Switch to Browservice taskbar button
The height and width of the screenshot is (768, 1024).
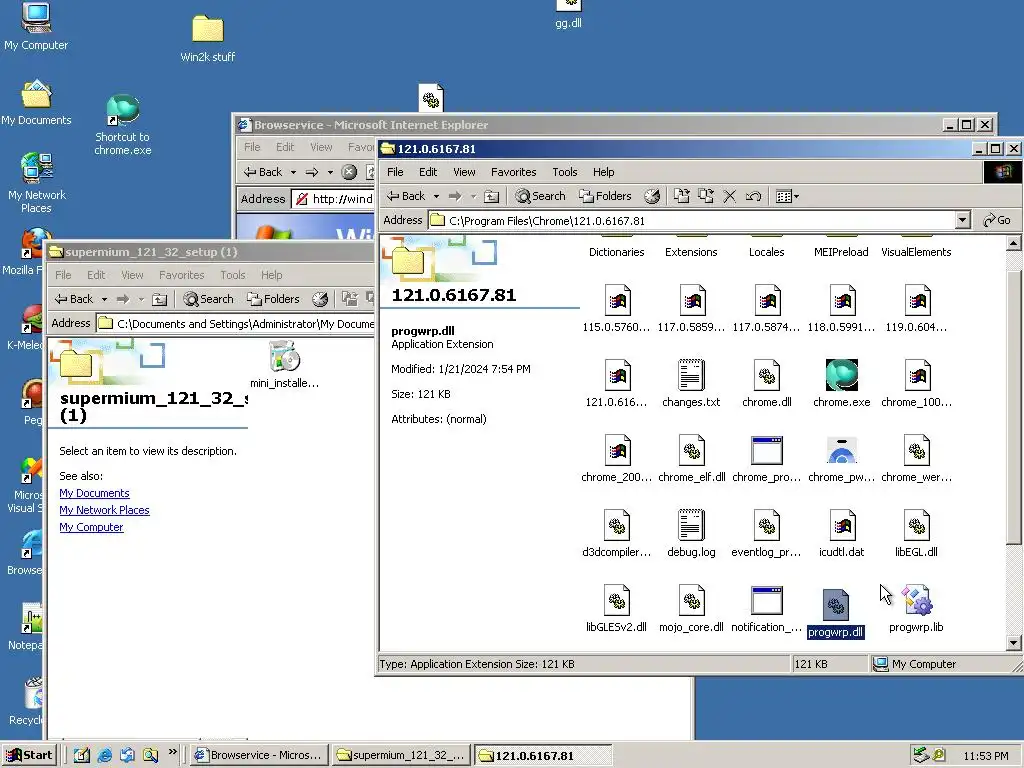(259, 755)
